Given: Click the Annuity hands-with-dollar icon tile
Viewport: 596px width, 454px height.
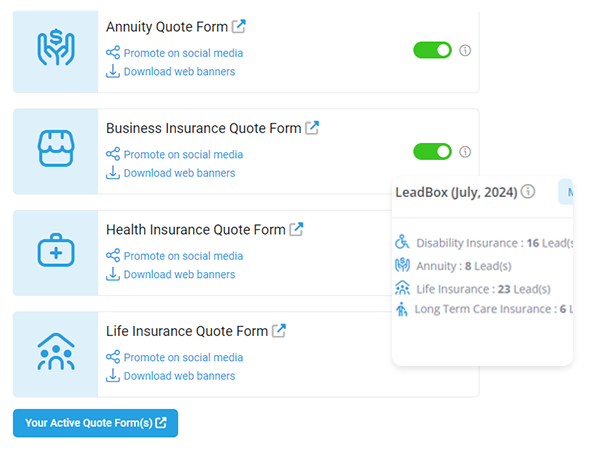Looking at the screenshot, I should [x=55, y=51].
